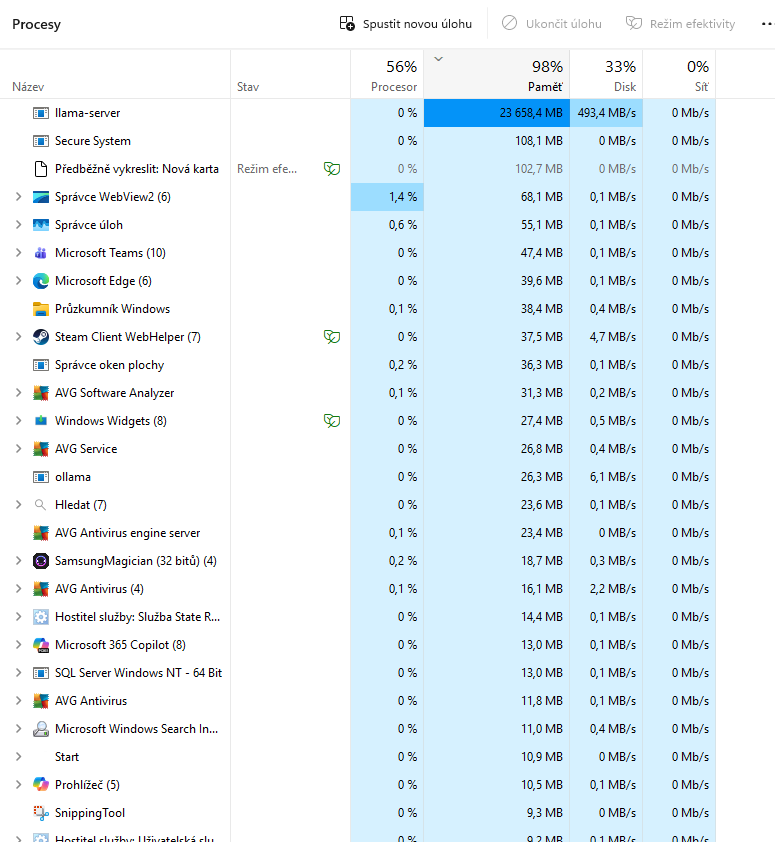
Task: Click the Prohlížeč (5) icon
Action: point(41,785)
